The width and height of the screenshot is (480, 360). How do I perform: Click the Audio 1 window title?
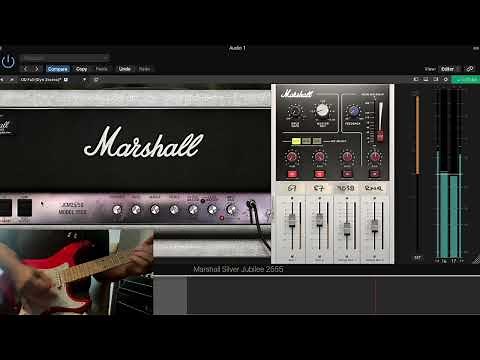237,48
